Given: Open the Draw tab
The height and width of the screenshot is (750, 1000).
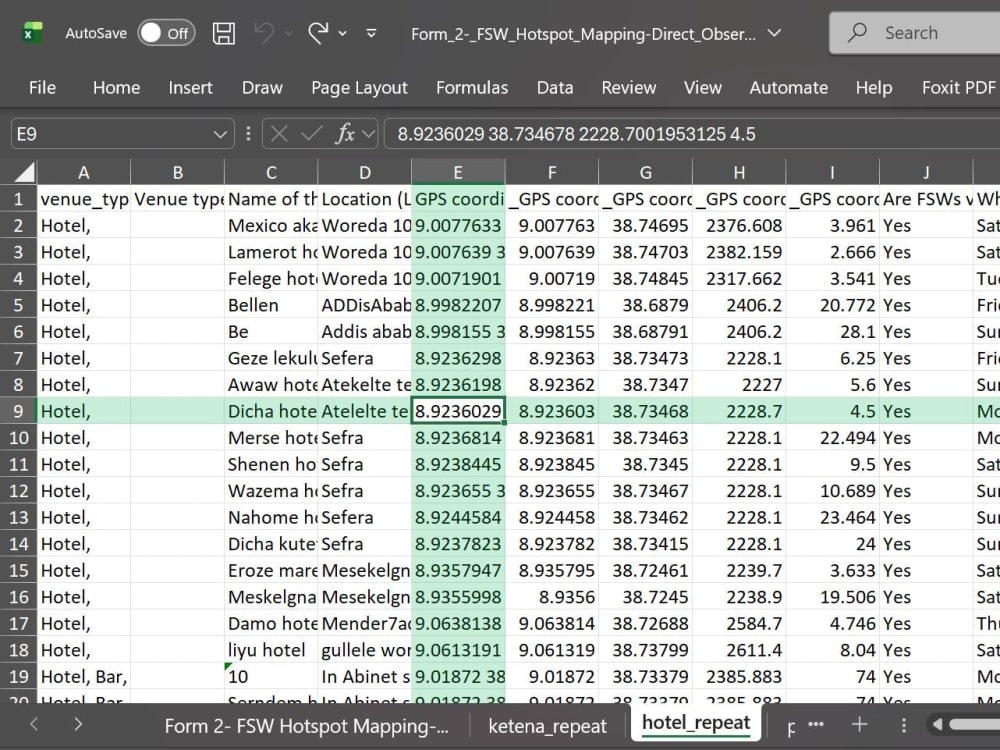Looking at the screenshot, I should [x=262, y=87].
